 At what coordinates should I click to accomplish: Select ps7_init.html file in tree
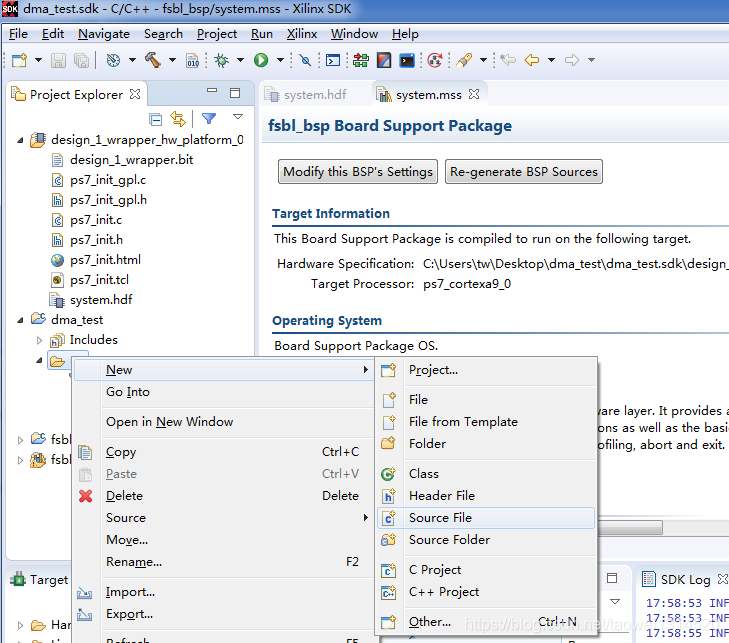[105, 260]
